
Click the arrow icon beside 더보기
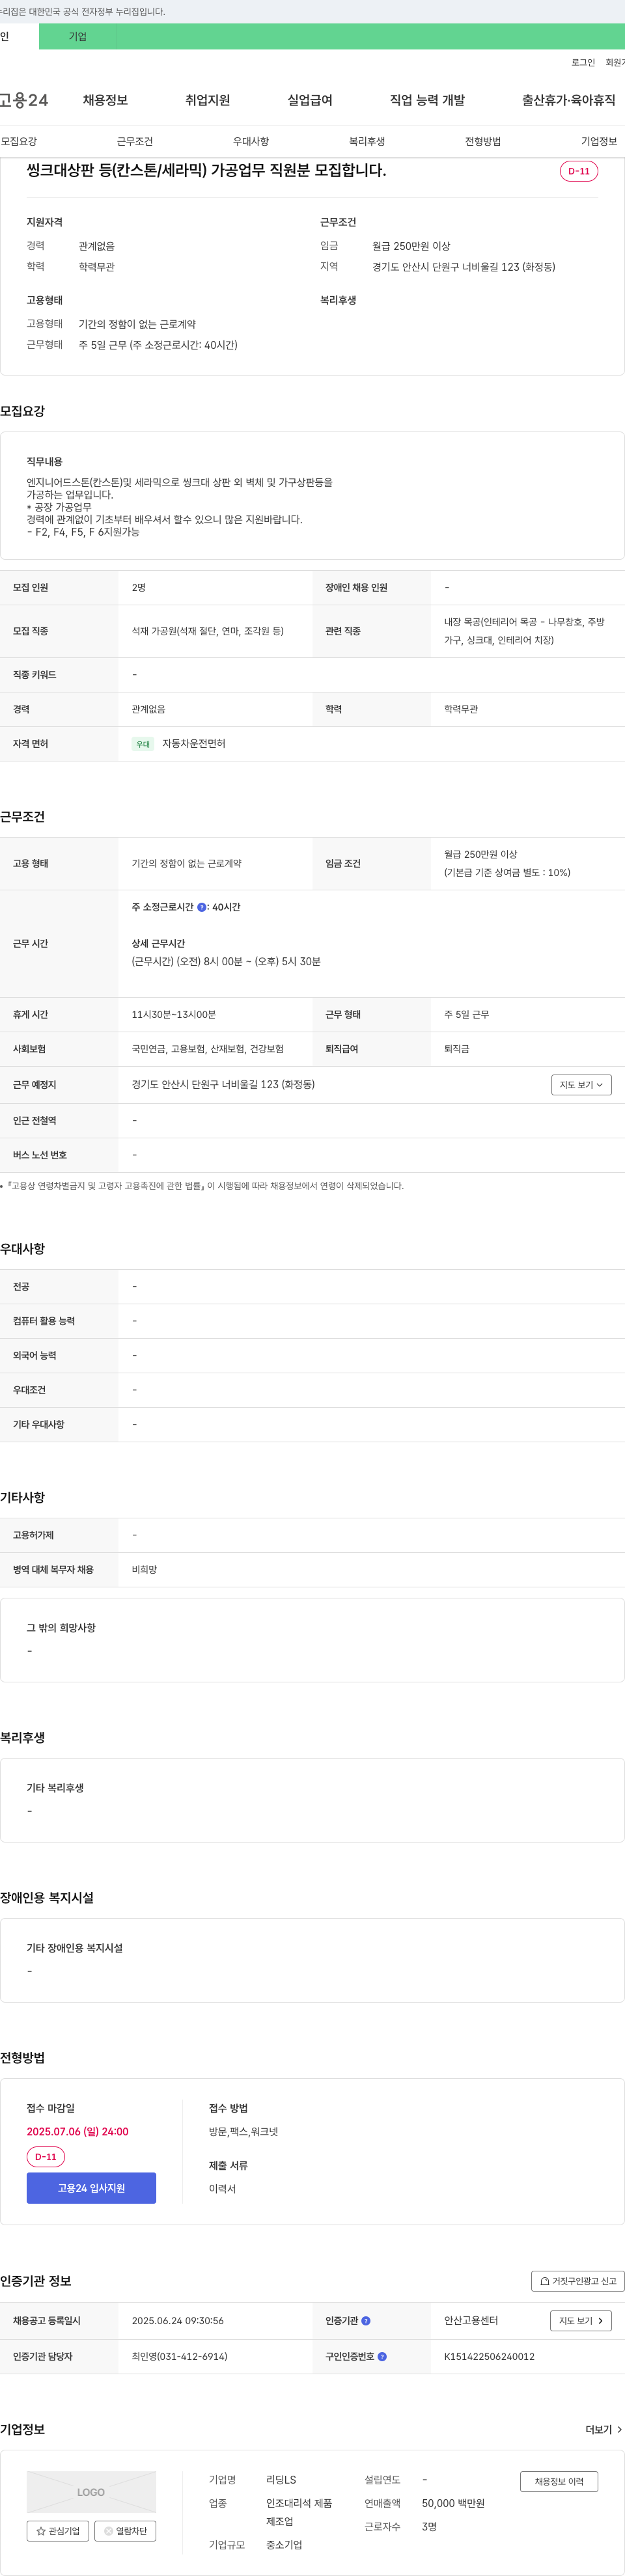pyautogui.click(x=619, y=2429)
